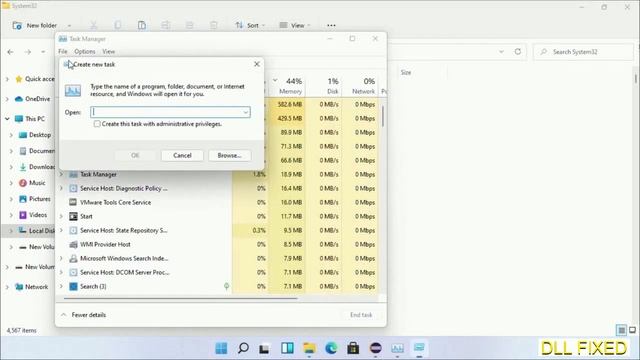Expand the Task Manager process row
640x360 pixels.
[x=61, y=174]
